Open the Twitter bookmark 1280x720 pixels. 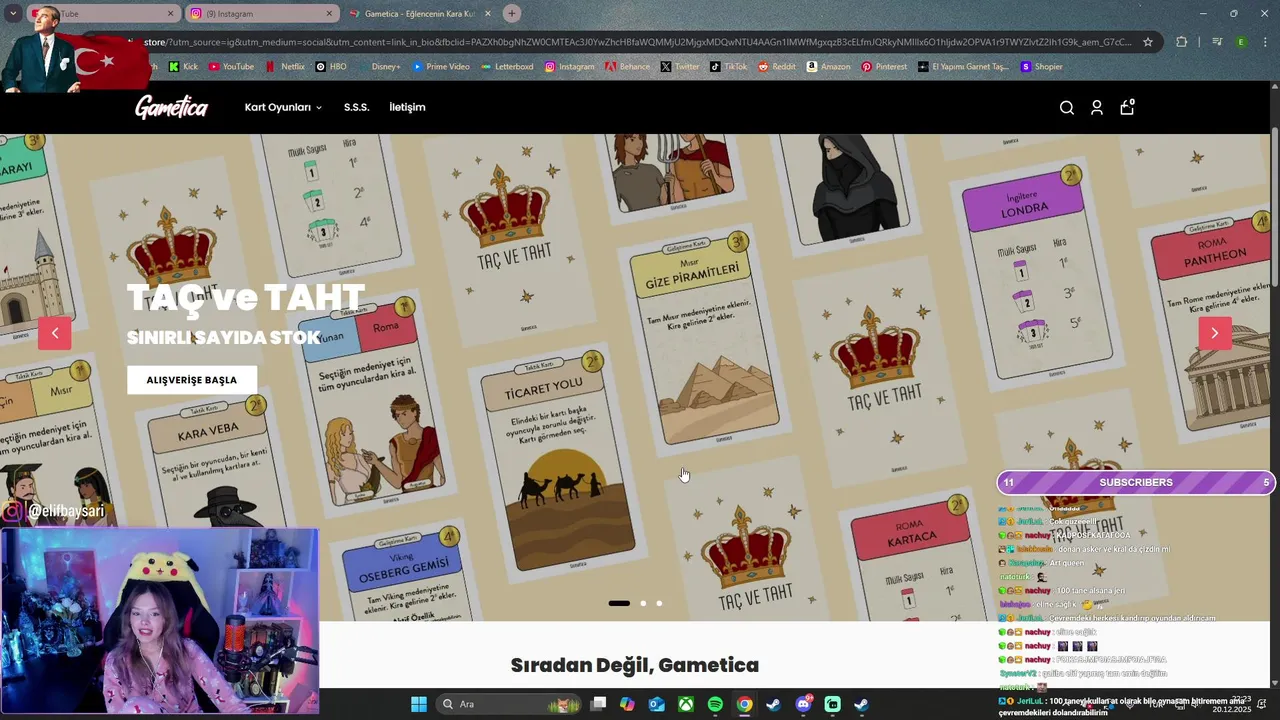click(680, 66)
